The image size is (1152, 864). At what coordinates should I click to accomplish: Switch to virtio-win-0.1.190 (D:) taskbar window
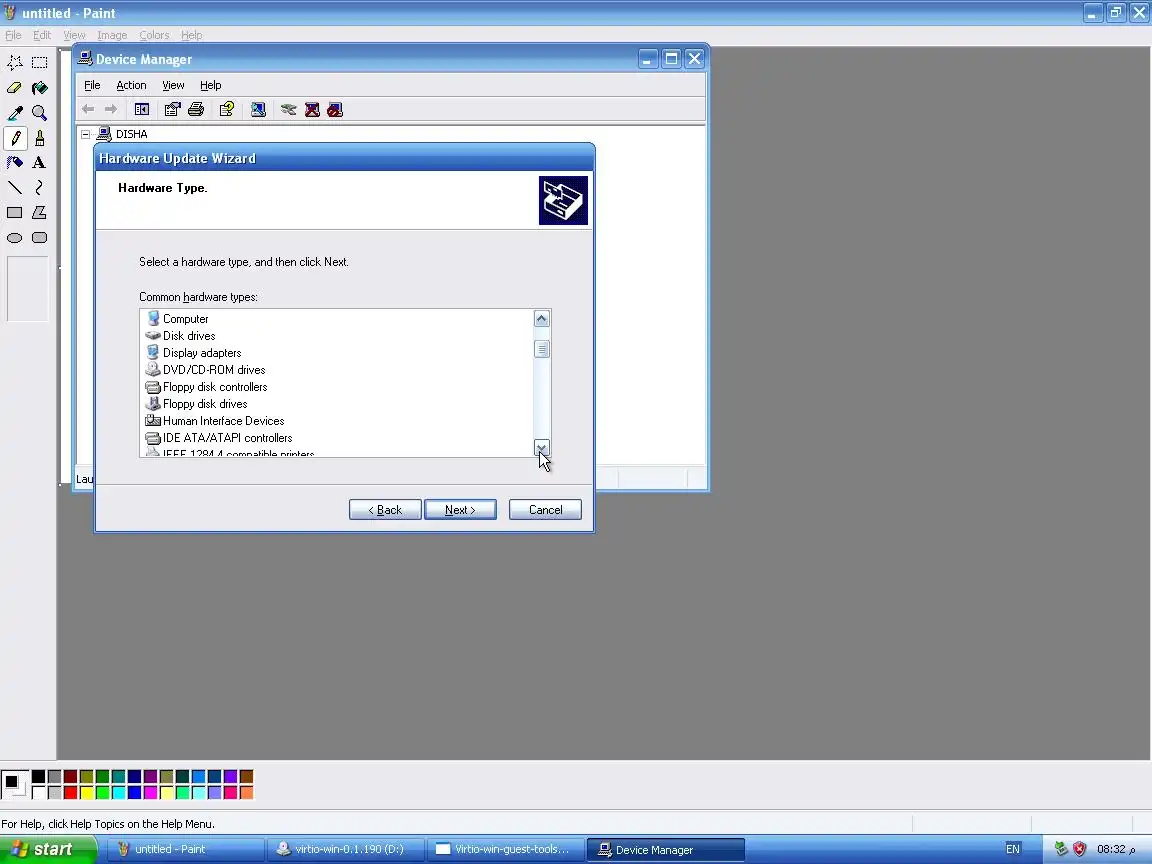click(x=345, y=849)
